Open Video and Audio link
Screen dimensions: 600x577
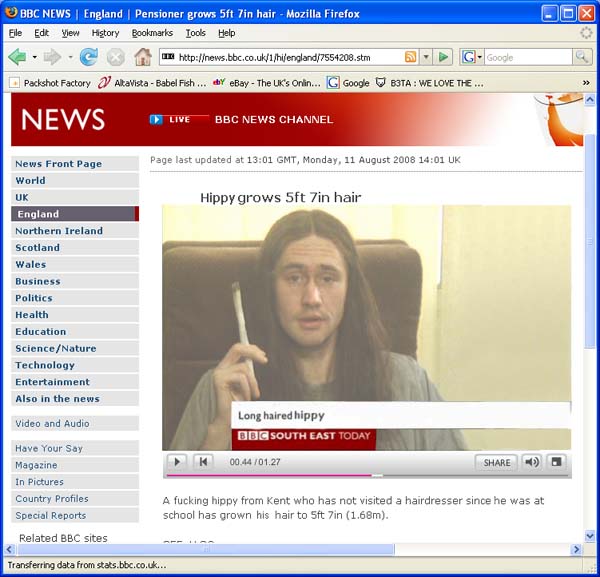click(75, 424)
